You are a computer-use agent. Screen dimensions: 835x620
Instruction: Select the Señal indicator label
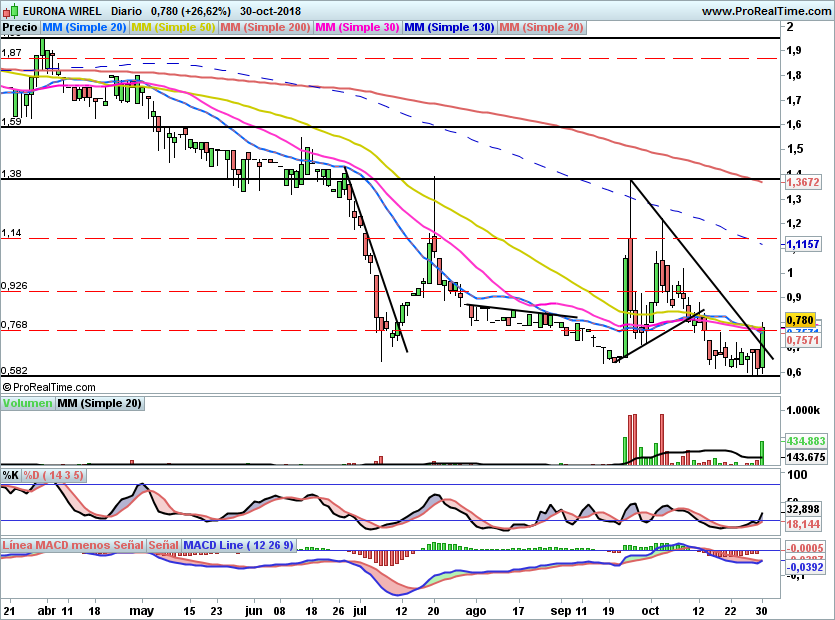(163, 545)
